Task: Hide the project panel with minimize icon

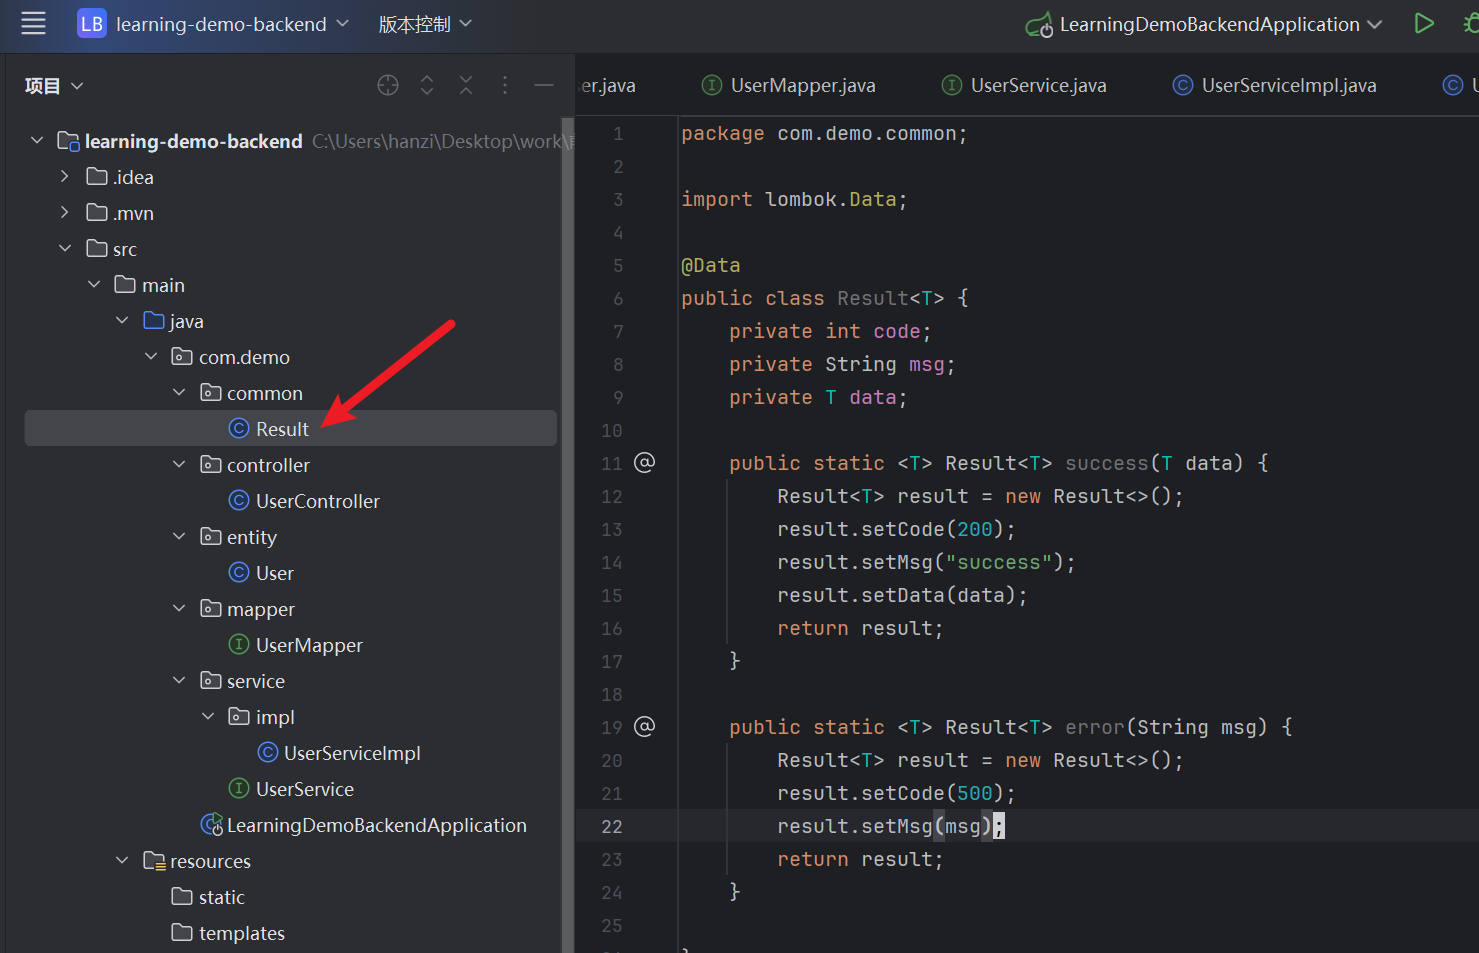Action: 544,86
